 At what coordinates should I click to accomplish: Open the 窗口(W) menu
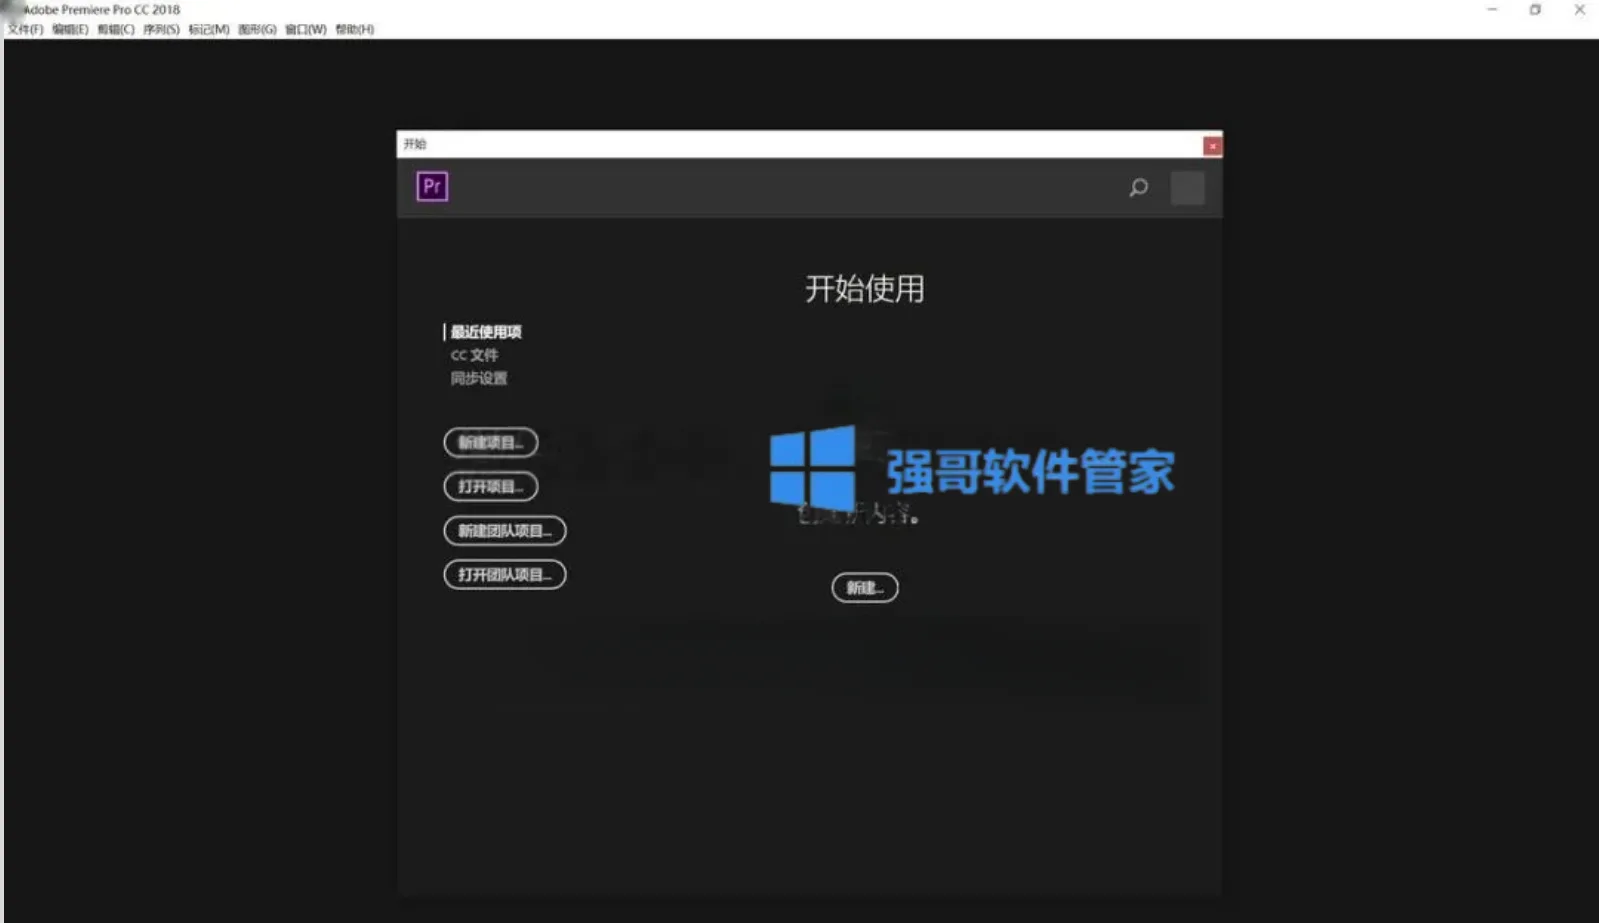[306, 29]
